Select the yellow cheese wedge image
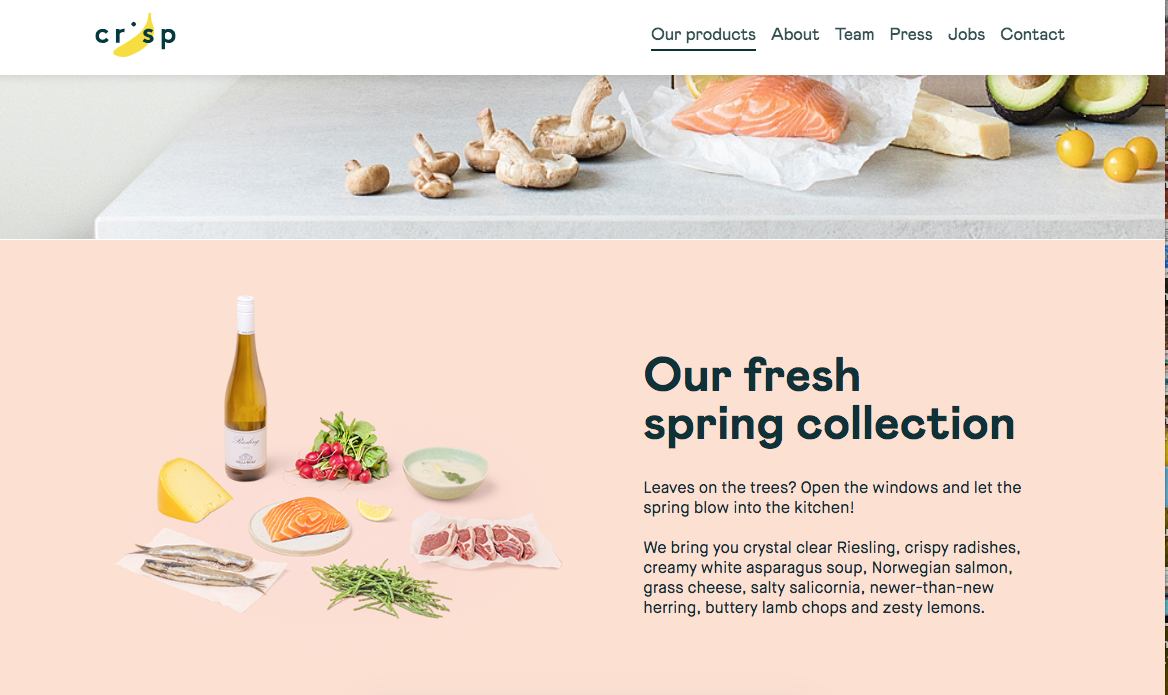 tap(193, 489)
